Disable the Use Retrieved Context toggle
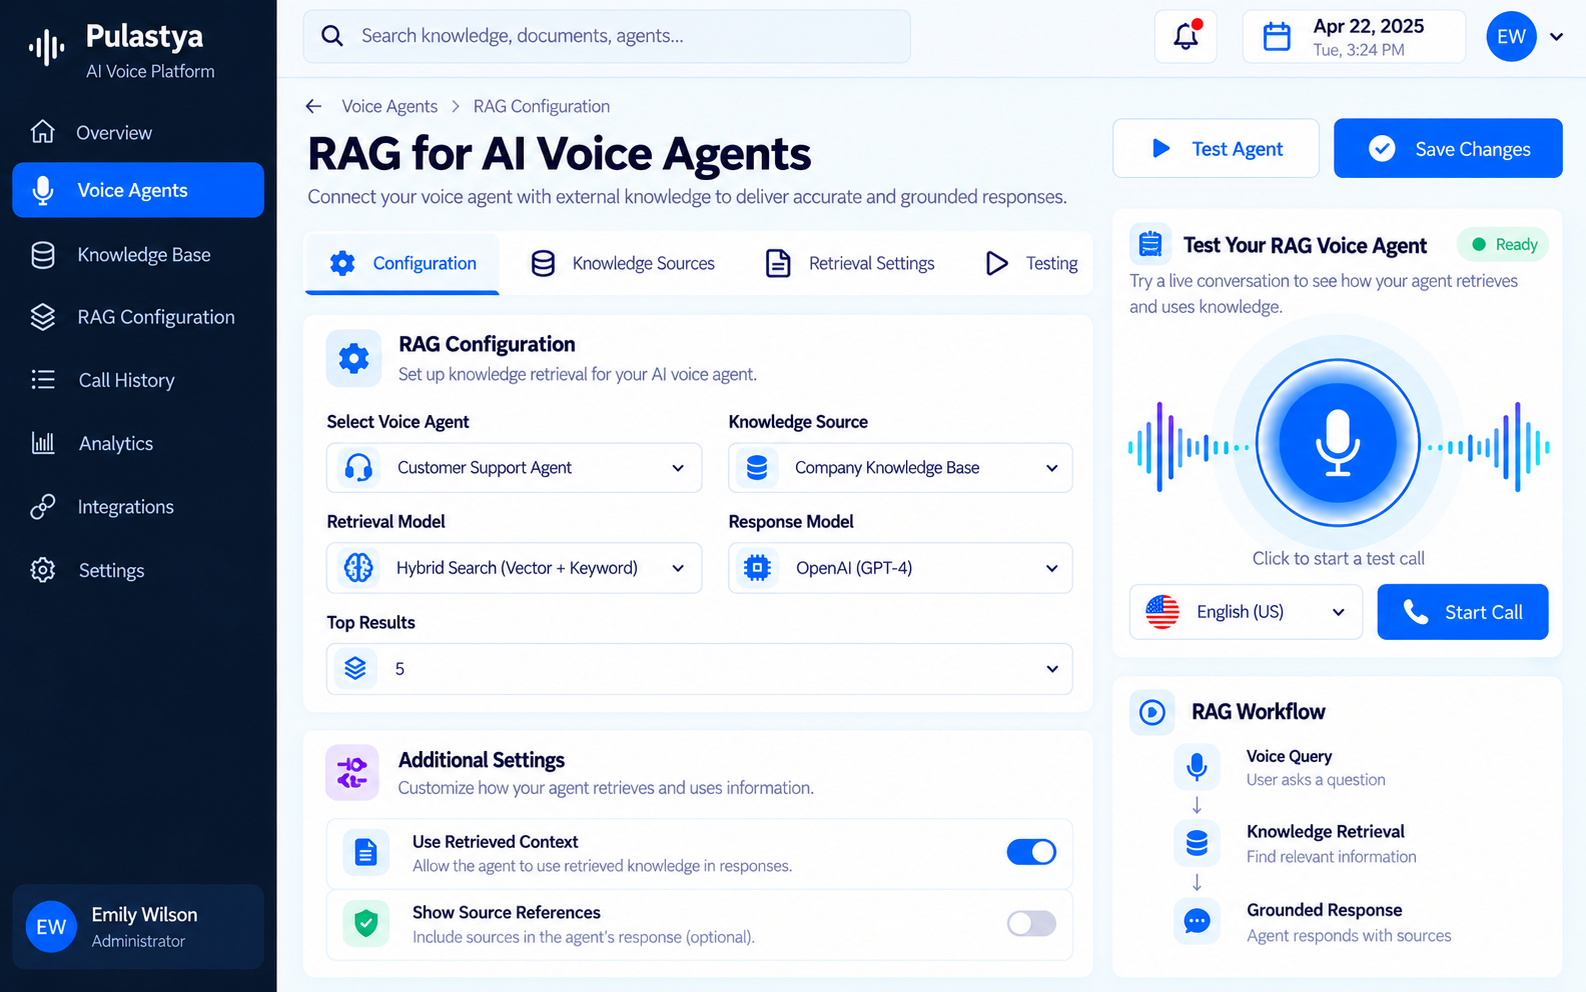 point(1031,852)
